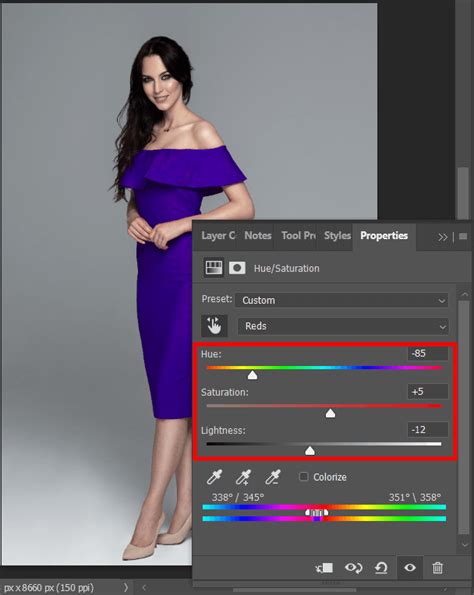The width and height of the screenshot is (474, 595).
Task: Click the Hue value field showing -85
Action: [428, 354]
